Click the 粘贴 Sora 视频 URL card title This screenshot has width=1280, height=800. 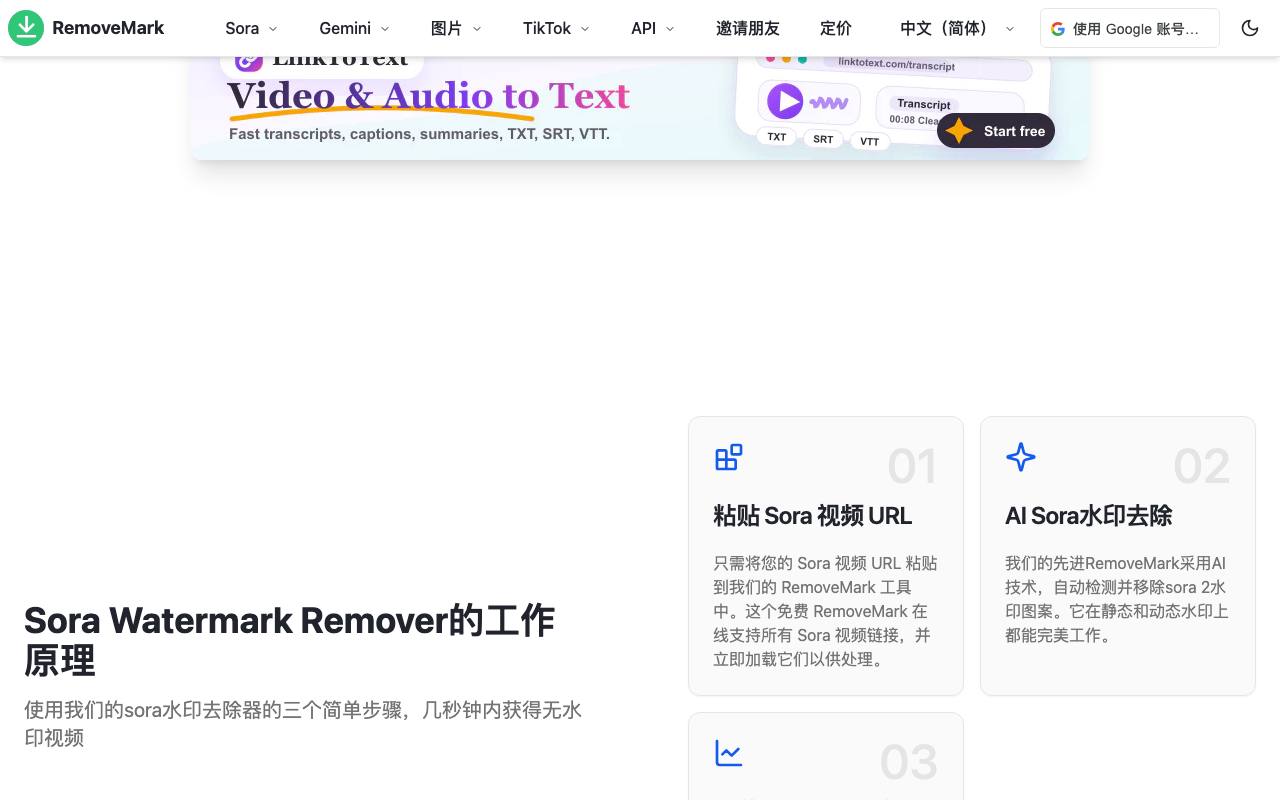click(813, 516)
